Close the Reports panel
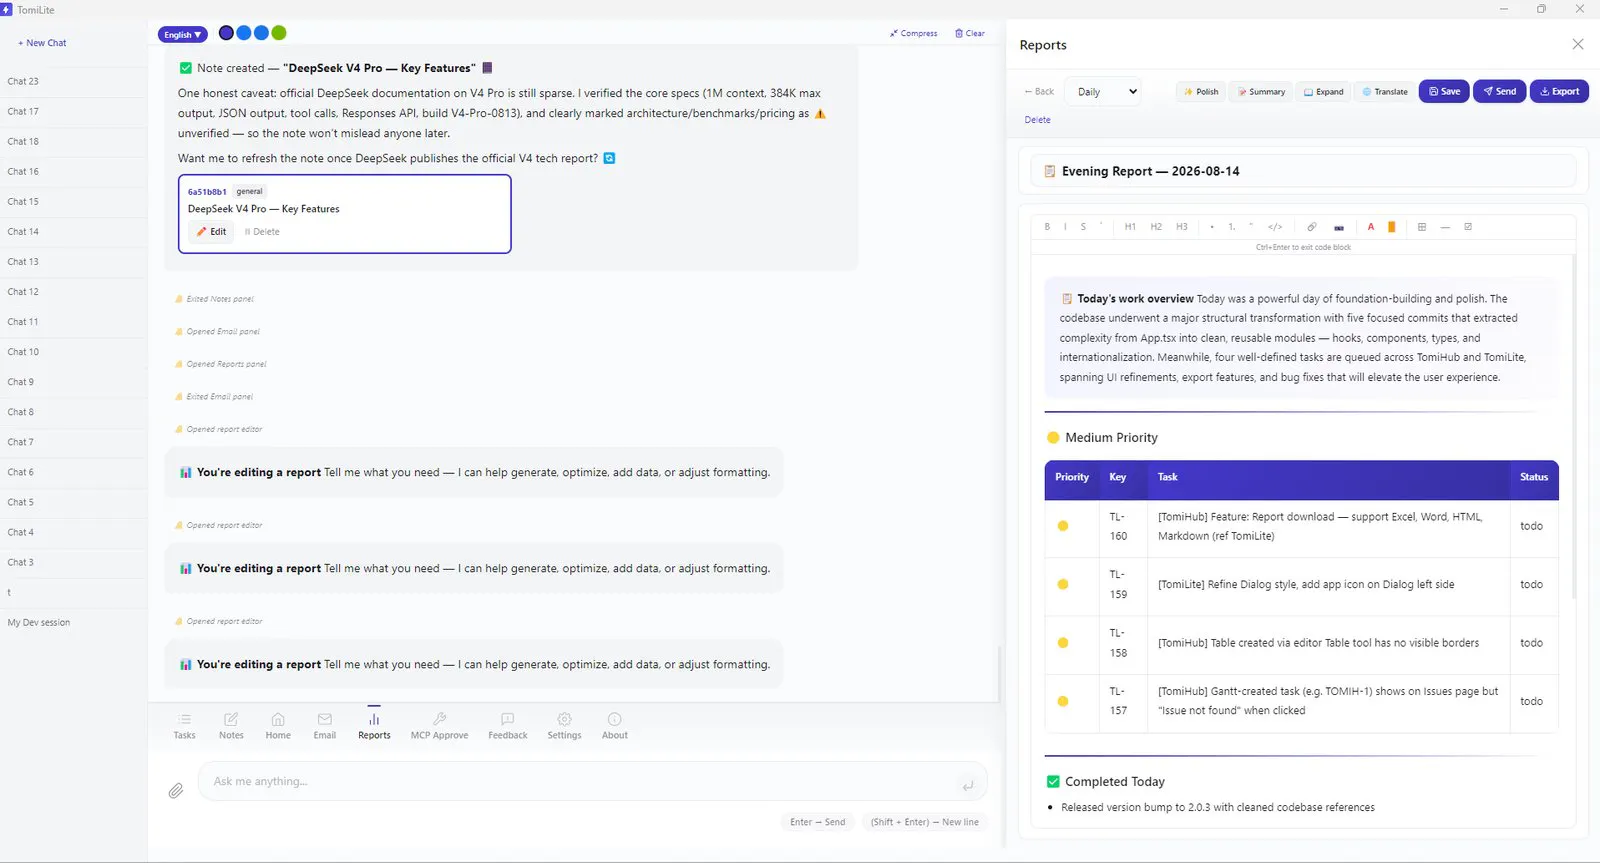Screen dimensions: 1600x863 tap(1578, 44)
